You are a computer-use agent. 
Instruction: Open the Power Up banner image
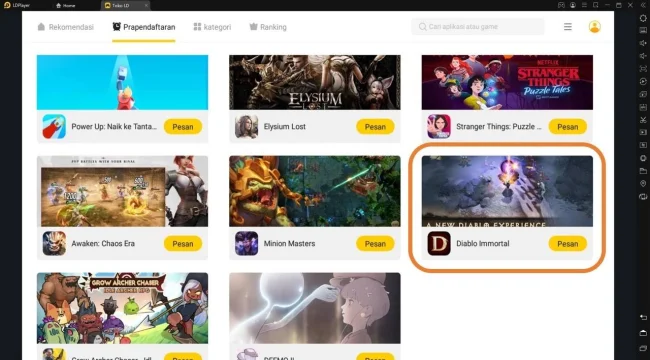coord(122,83)
